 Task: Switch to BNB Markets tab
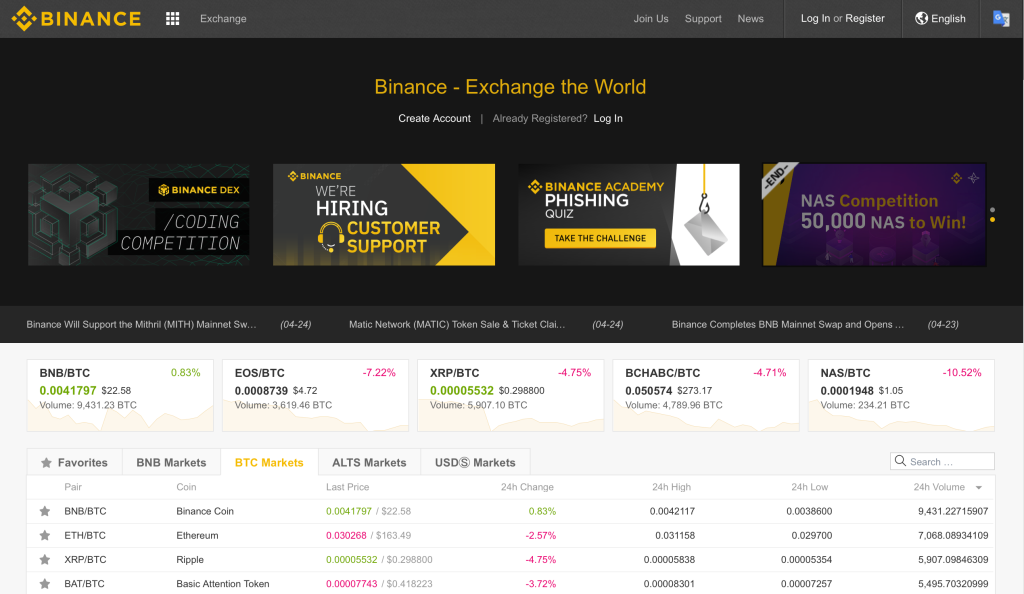pos(171,462)
